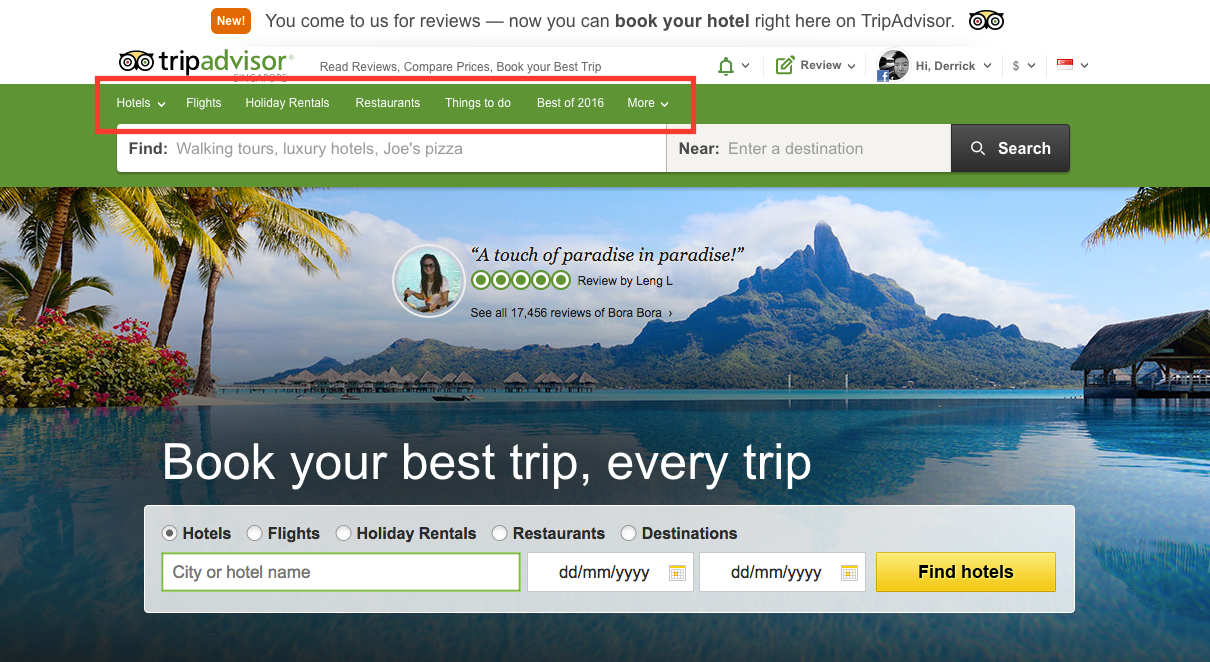Click the owl icon in top banner
This screenshot has height=662, width=1210.
(986, 20)
